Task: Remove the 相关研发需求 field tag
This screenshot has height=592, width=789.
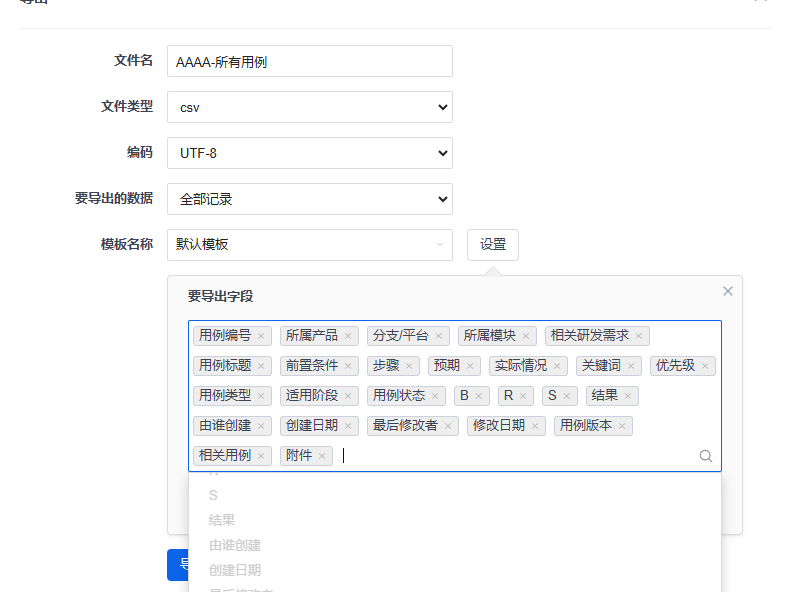Action: pyautogui.click(x=639, y=336)
